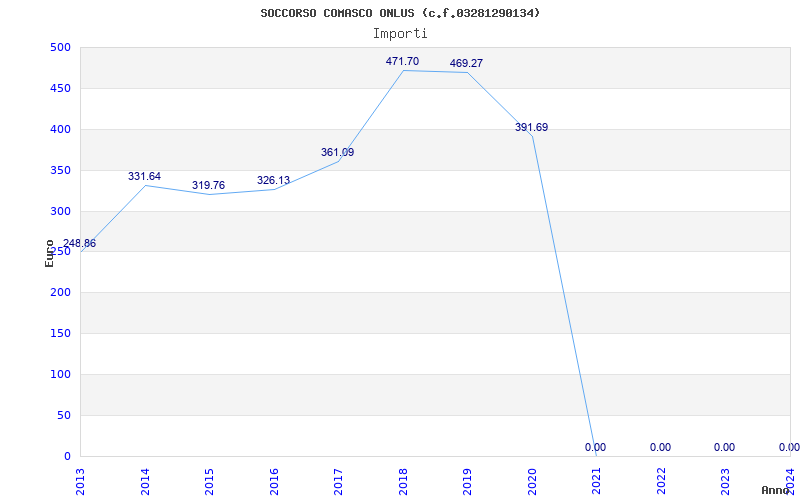
Task: Click the 2018 x-axis tick label
Action: pos(403,481)
